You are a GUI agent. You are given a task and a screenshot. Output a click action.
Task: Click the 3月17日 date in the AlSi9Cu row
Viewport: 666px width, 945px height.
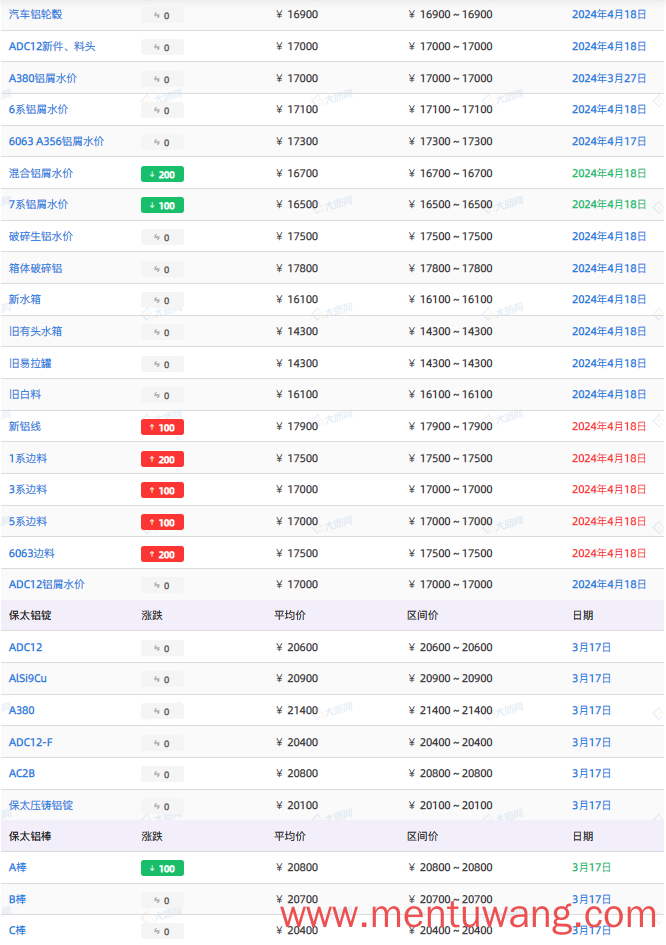pos(591,679)
